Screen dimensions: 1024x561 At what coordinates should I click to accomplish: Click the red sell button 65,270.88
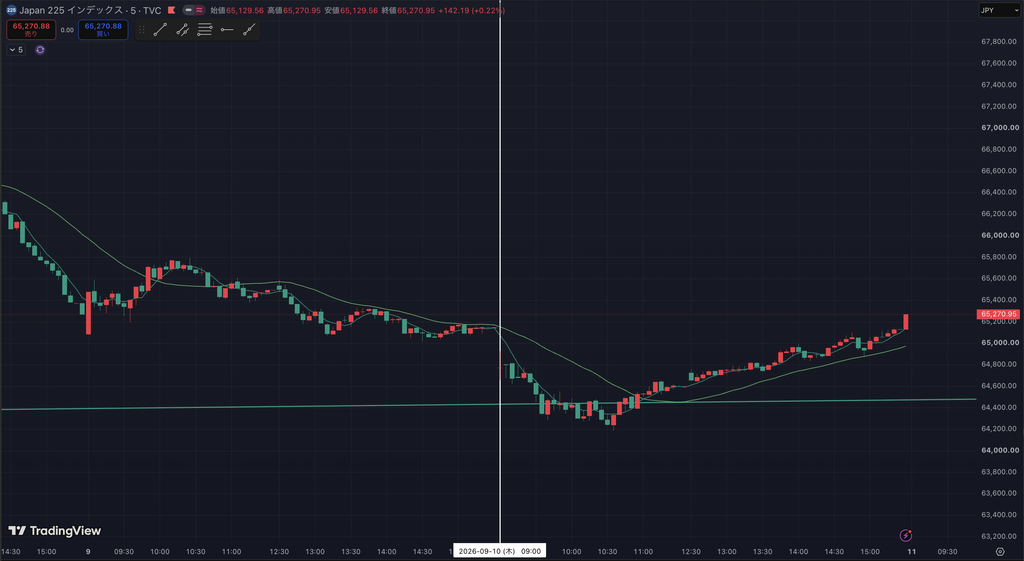click(x=31, y=29)
